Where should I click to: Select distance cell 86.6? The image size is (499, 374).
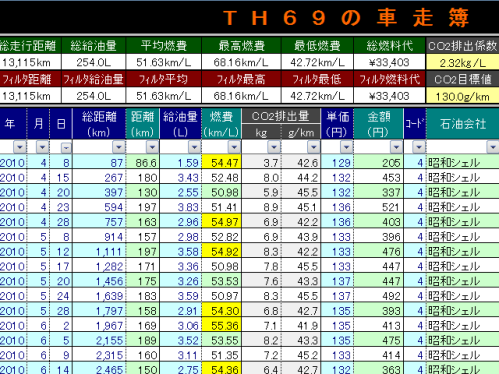pos(143,162)
